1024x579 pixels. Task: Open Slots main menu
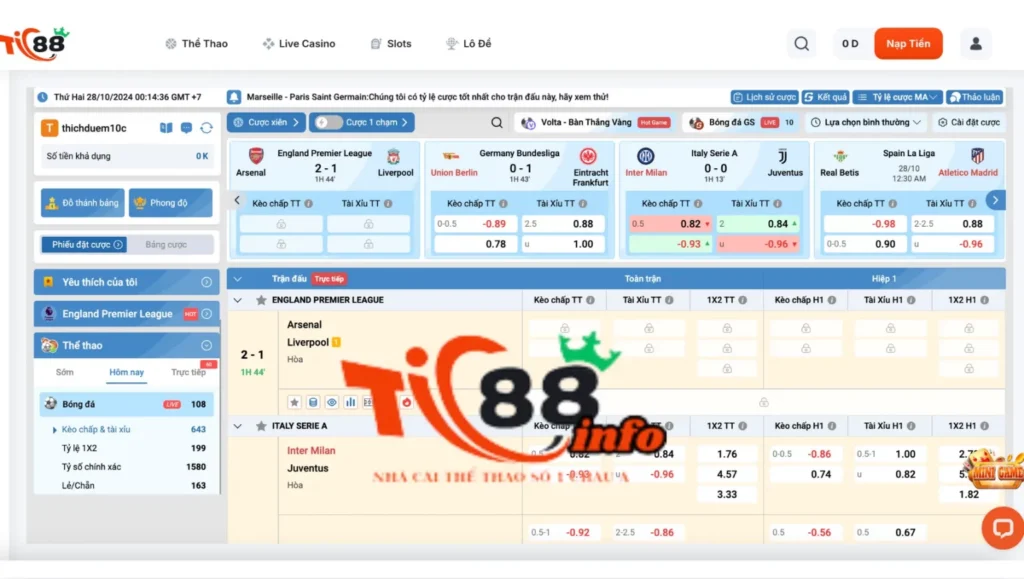391,44
